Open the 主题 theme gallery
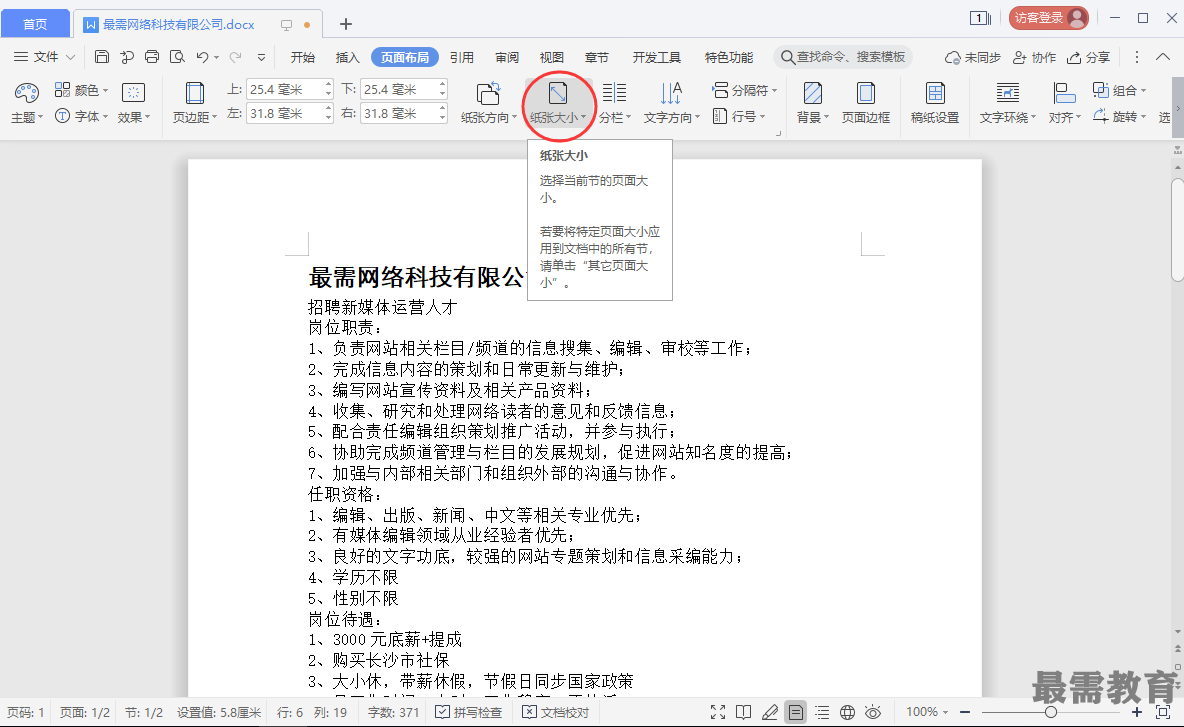This screenshot has height=727, width=1184. click(x=26, y=103)
